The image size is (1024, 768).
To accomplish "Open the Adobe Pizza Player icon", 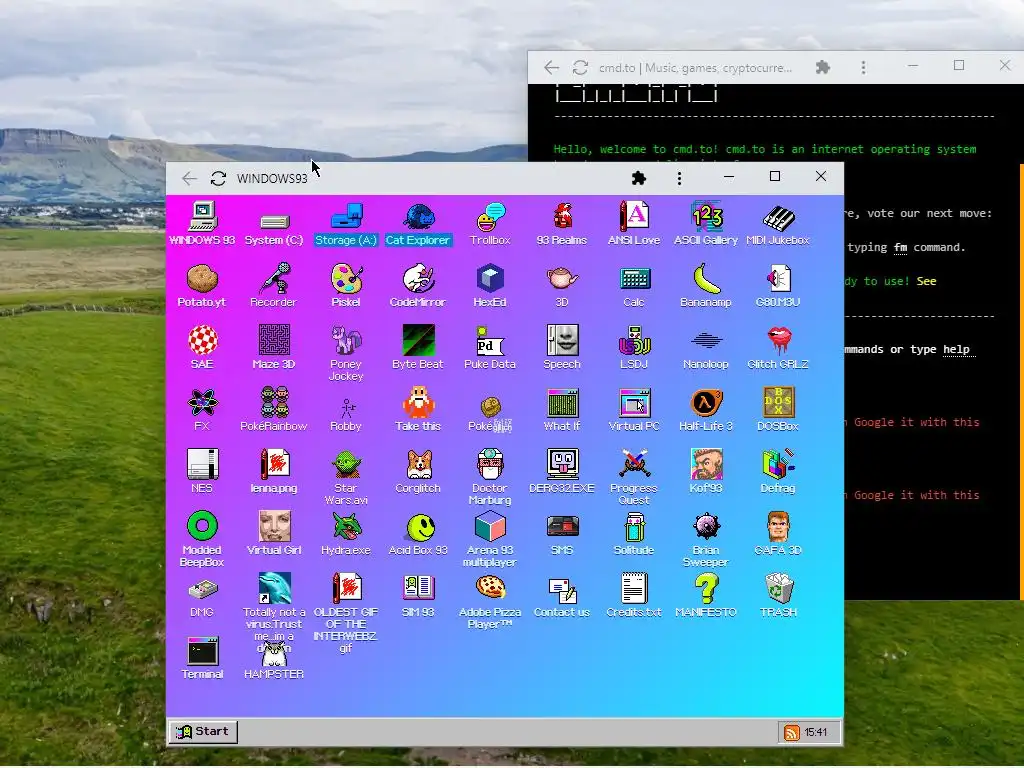I will 490,588.
